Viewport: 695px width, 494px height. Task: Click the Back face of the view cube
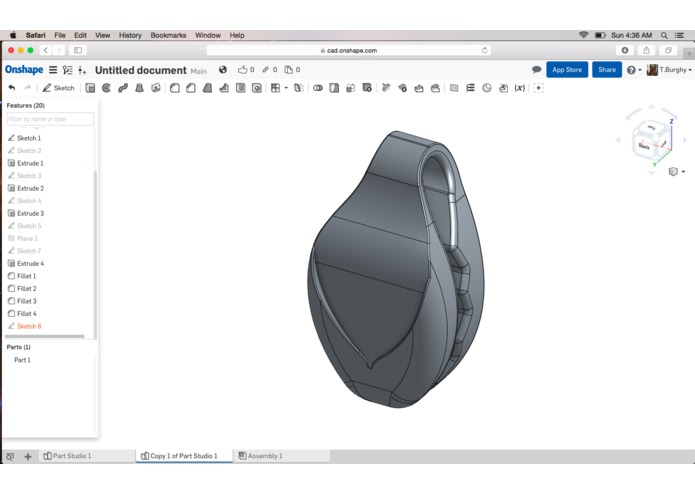(x=644, y=146)
